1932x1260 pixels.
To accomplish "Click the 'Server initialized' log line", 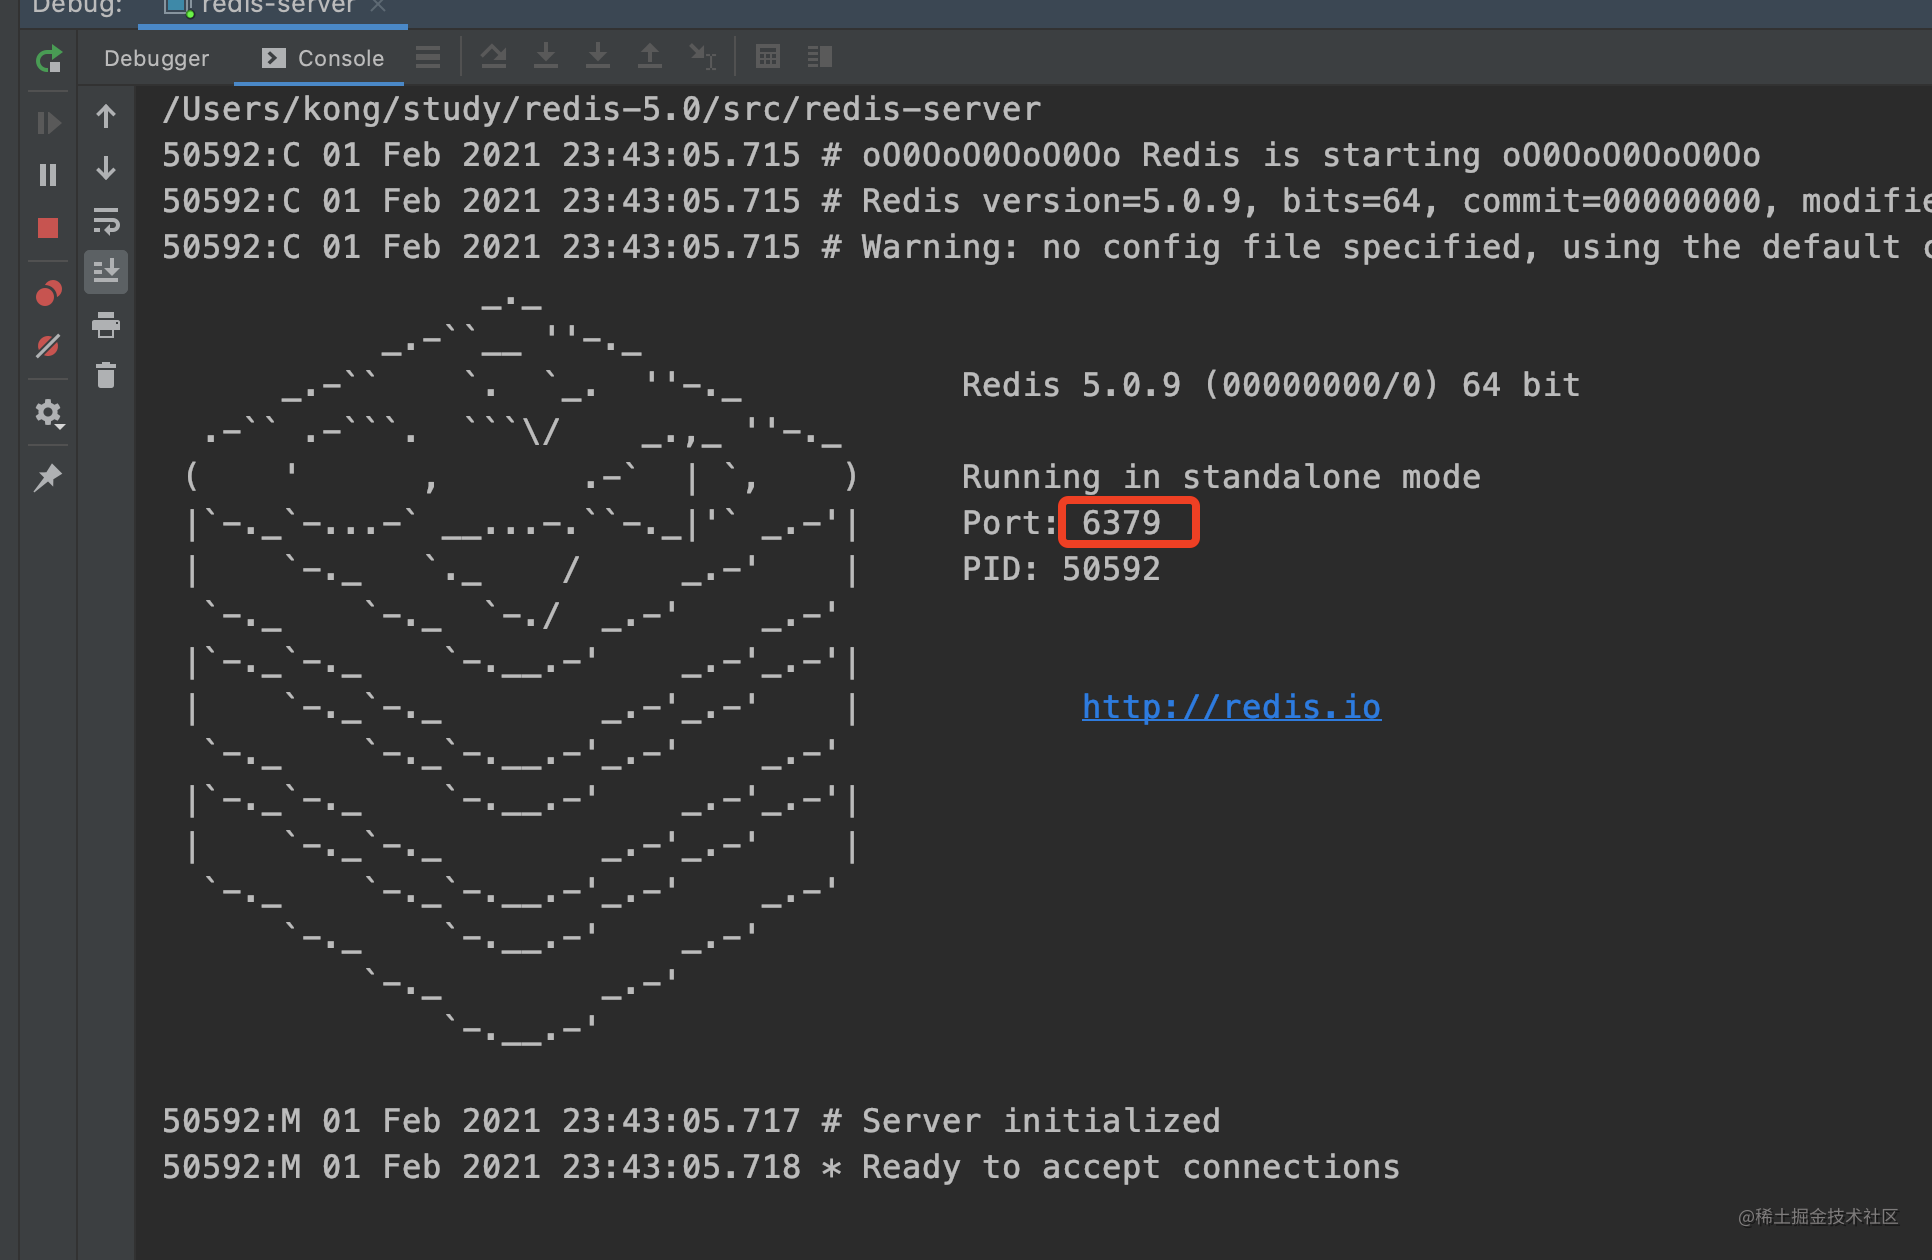I will [x=691, y=1121].
